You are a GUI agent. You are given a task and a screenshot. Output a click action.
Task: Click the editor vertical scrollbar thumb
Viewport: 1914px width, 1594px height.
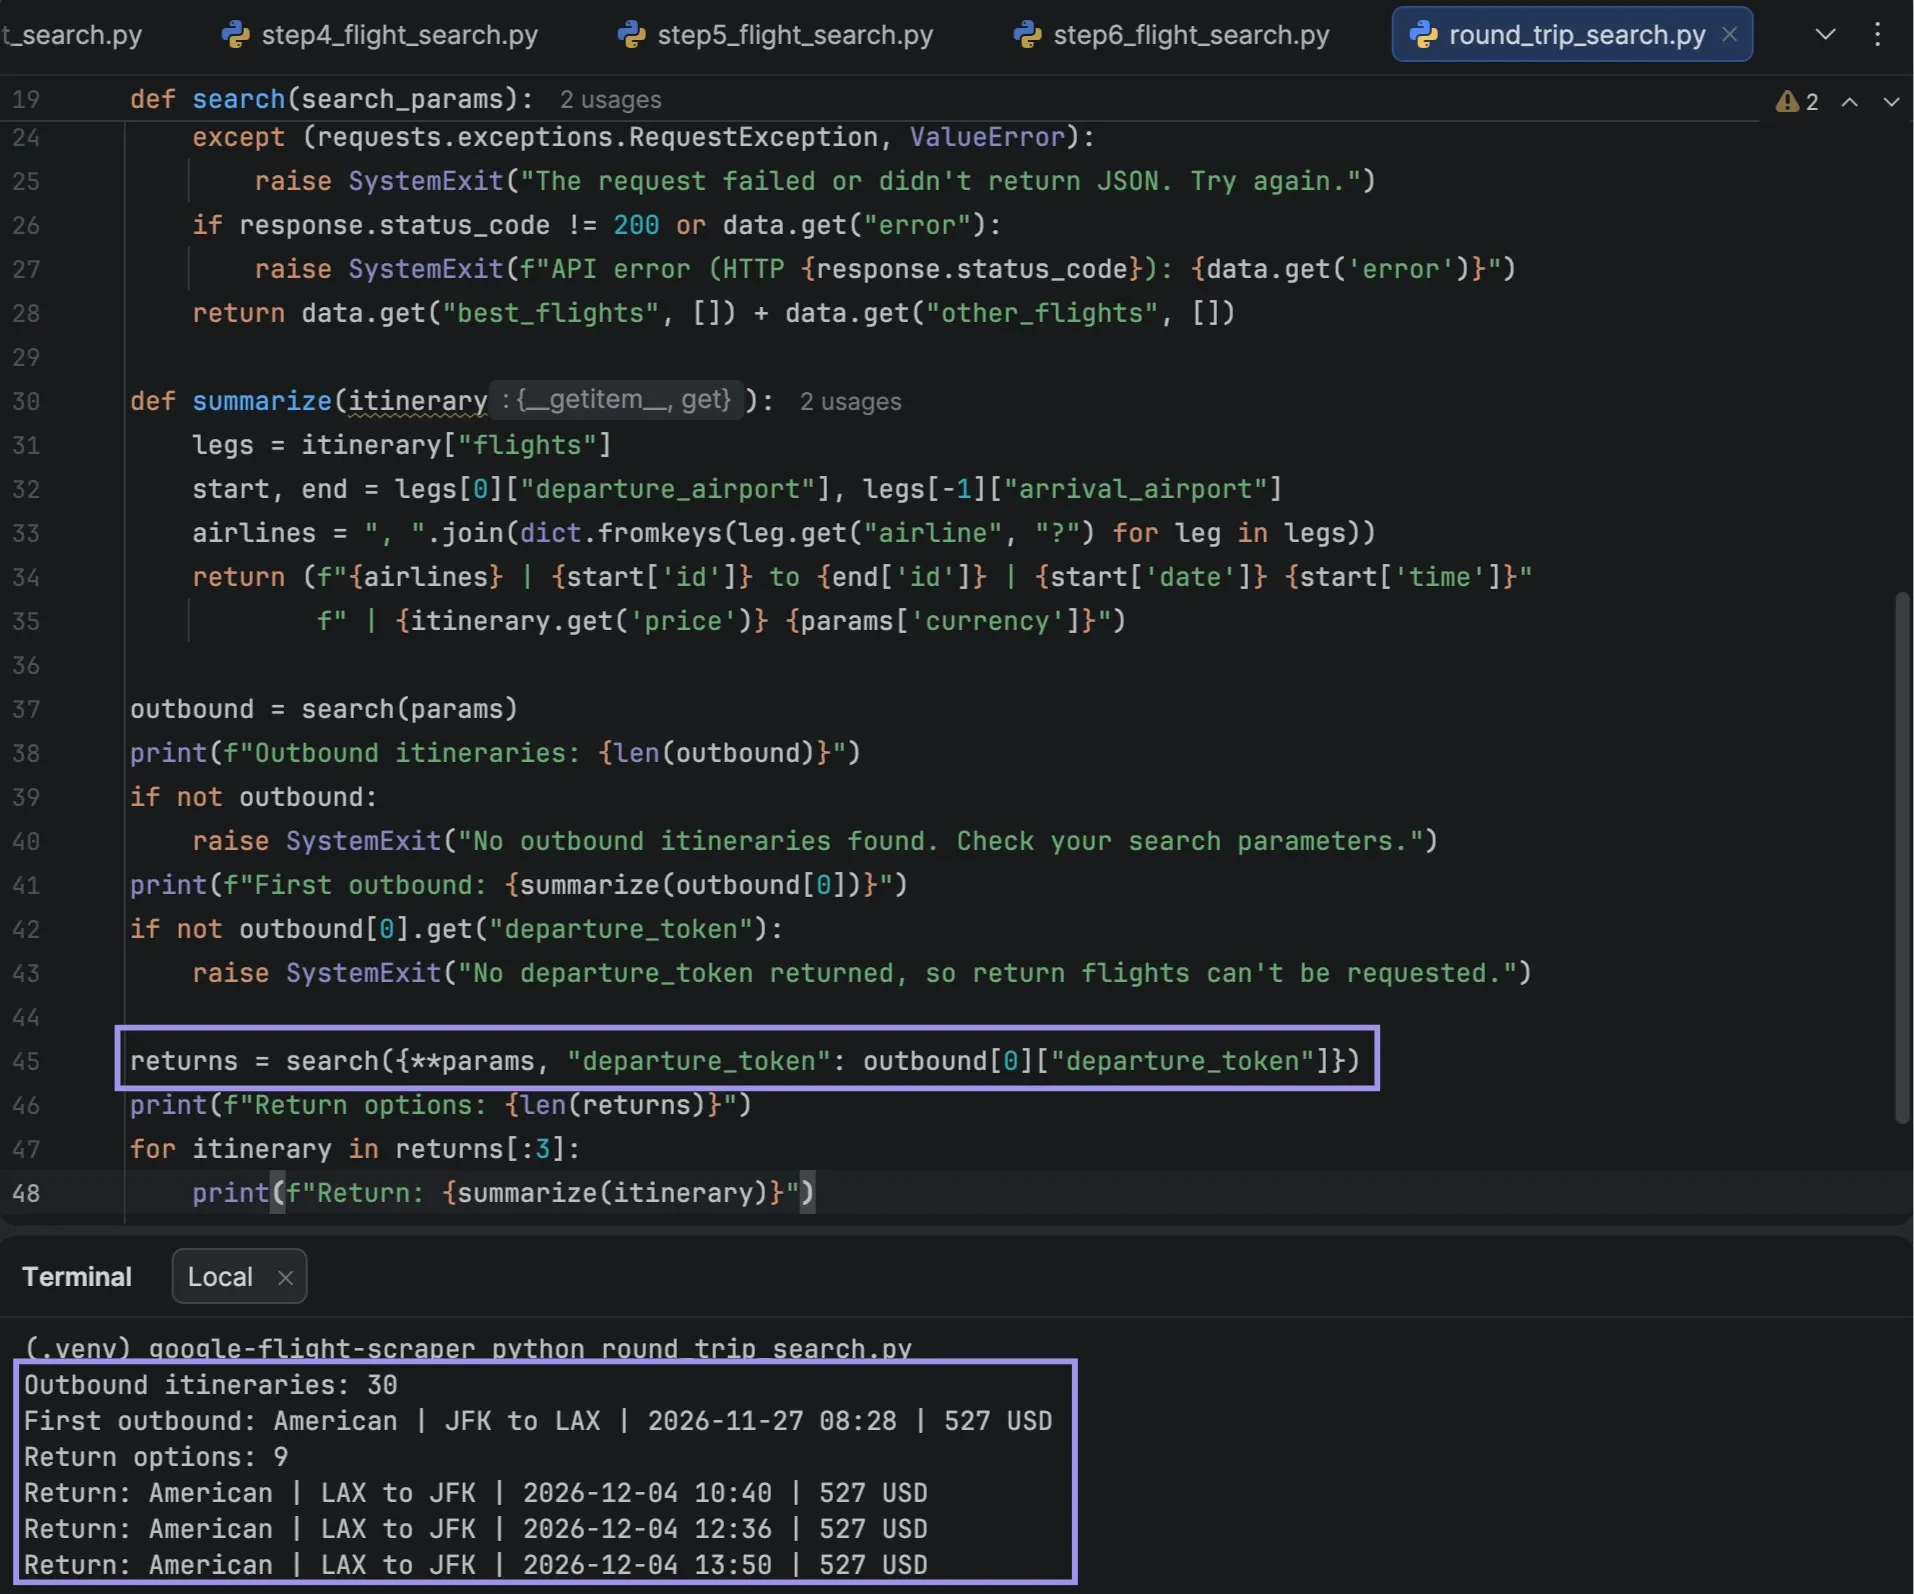[x=1903, y=860]
